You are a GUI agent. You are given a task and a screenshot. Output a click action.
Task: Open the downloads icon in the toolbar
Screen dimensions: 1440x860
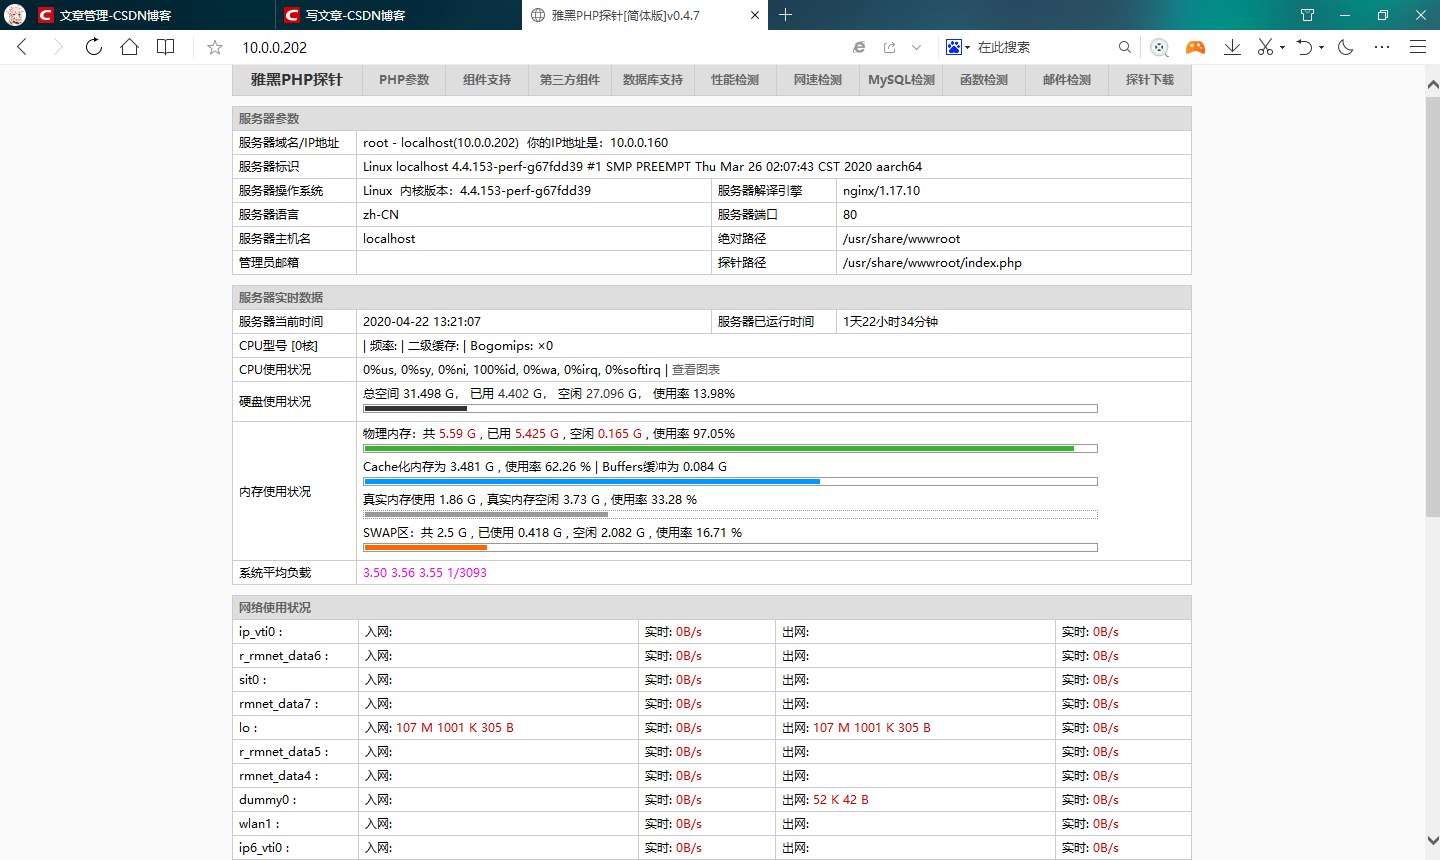tap(1234, 47)
